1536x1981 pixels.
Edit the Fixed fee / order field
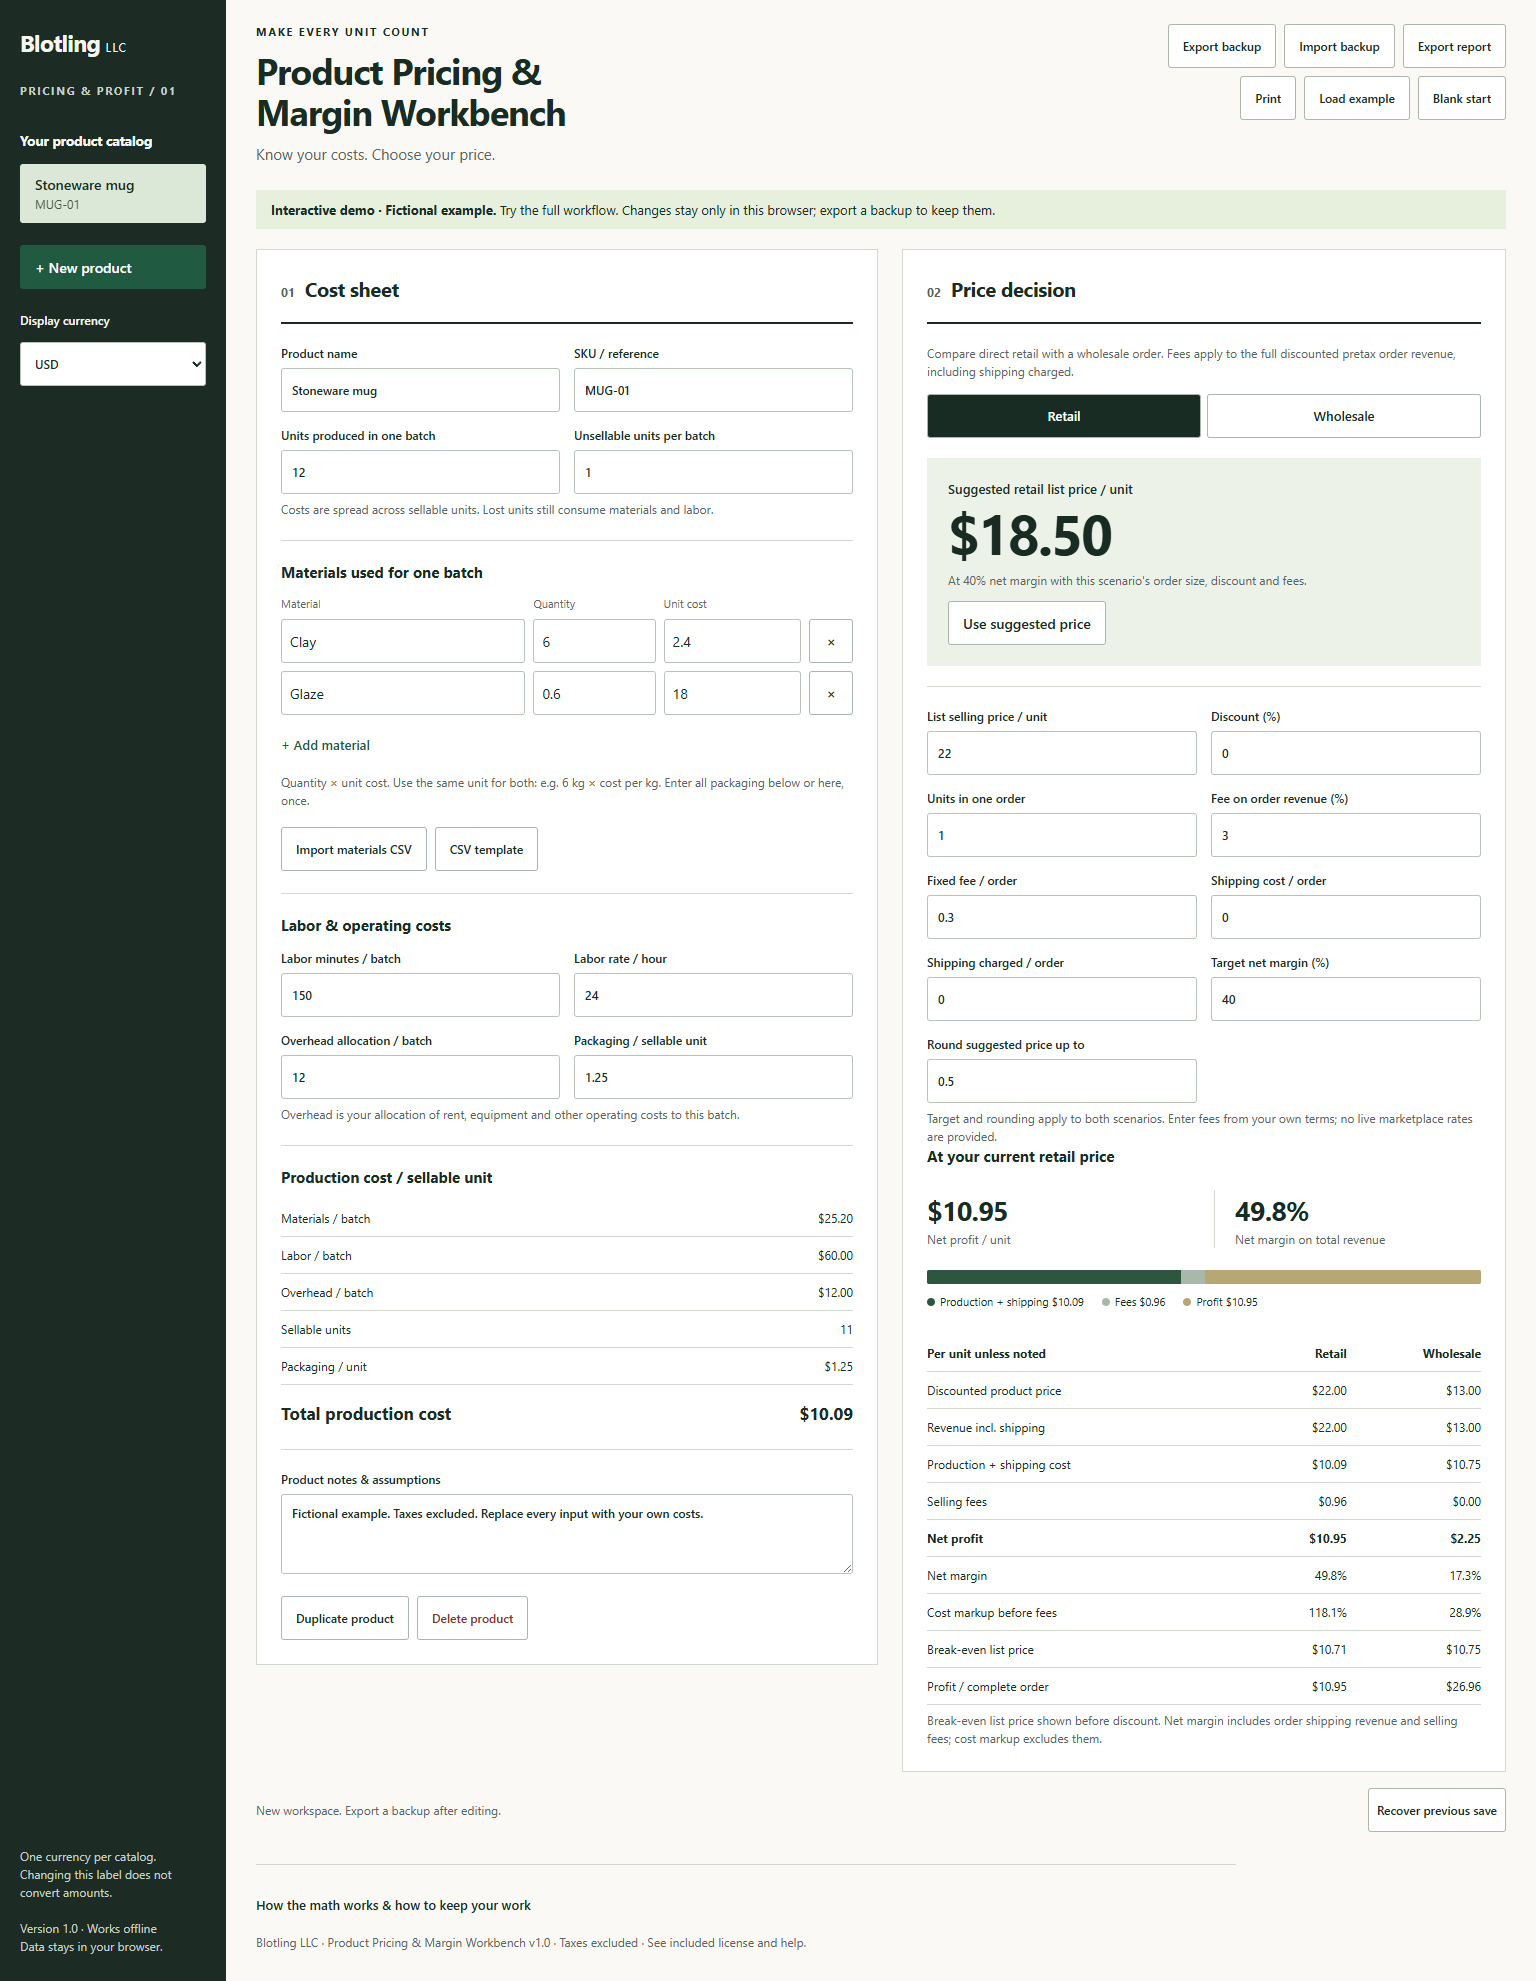point(1061,917)
